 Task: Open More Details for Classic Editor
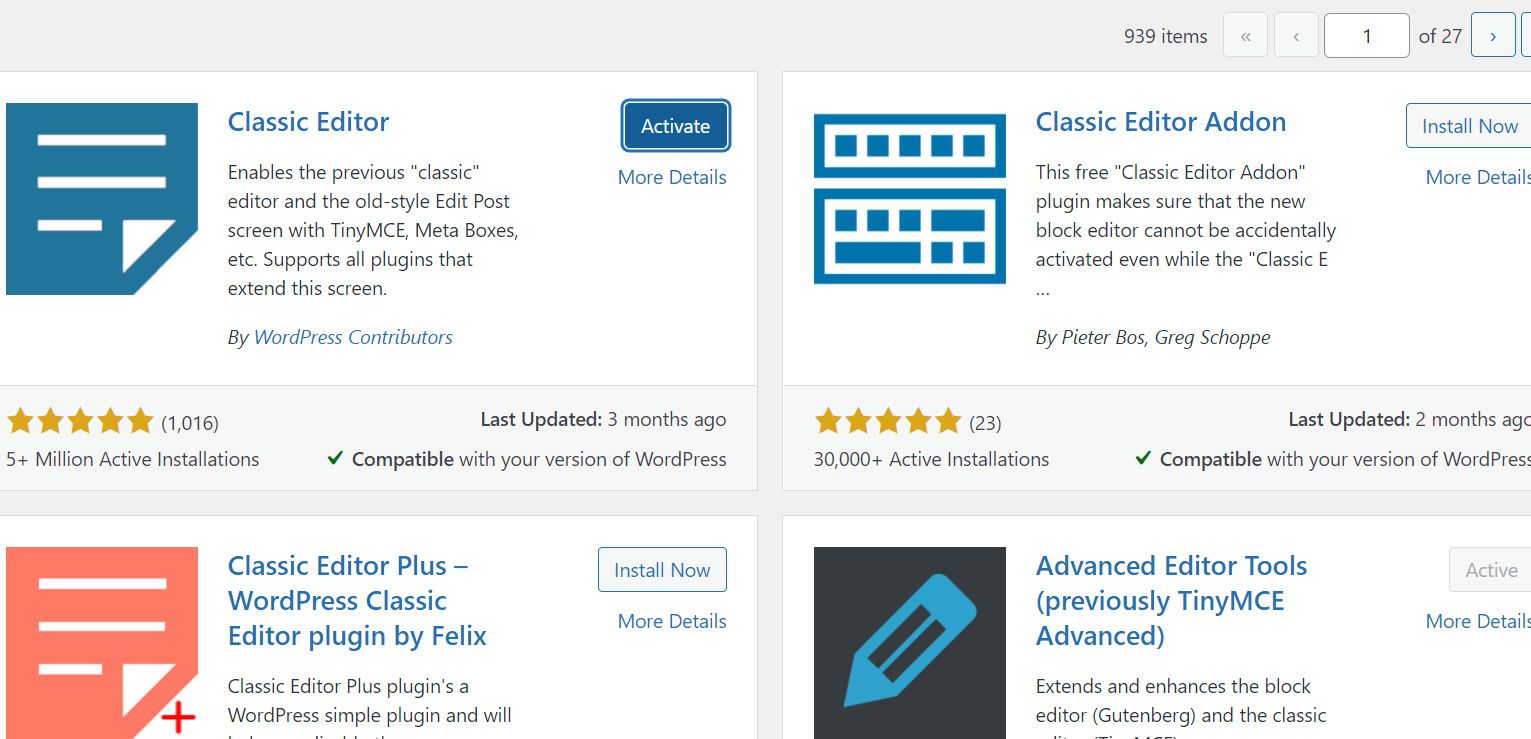(671, 177)
